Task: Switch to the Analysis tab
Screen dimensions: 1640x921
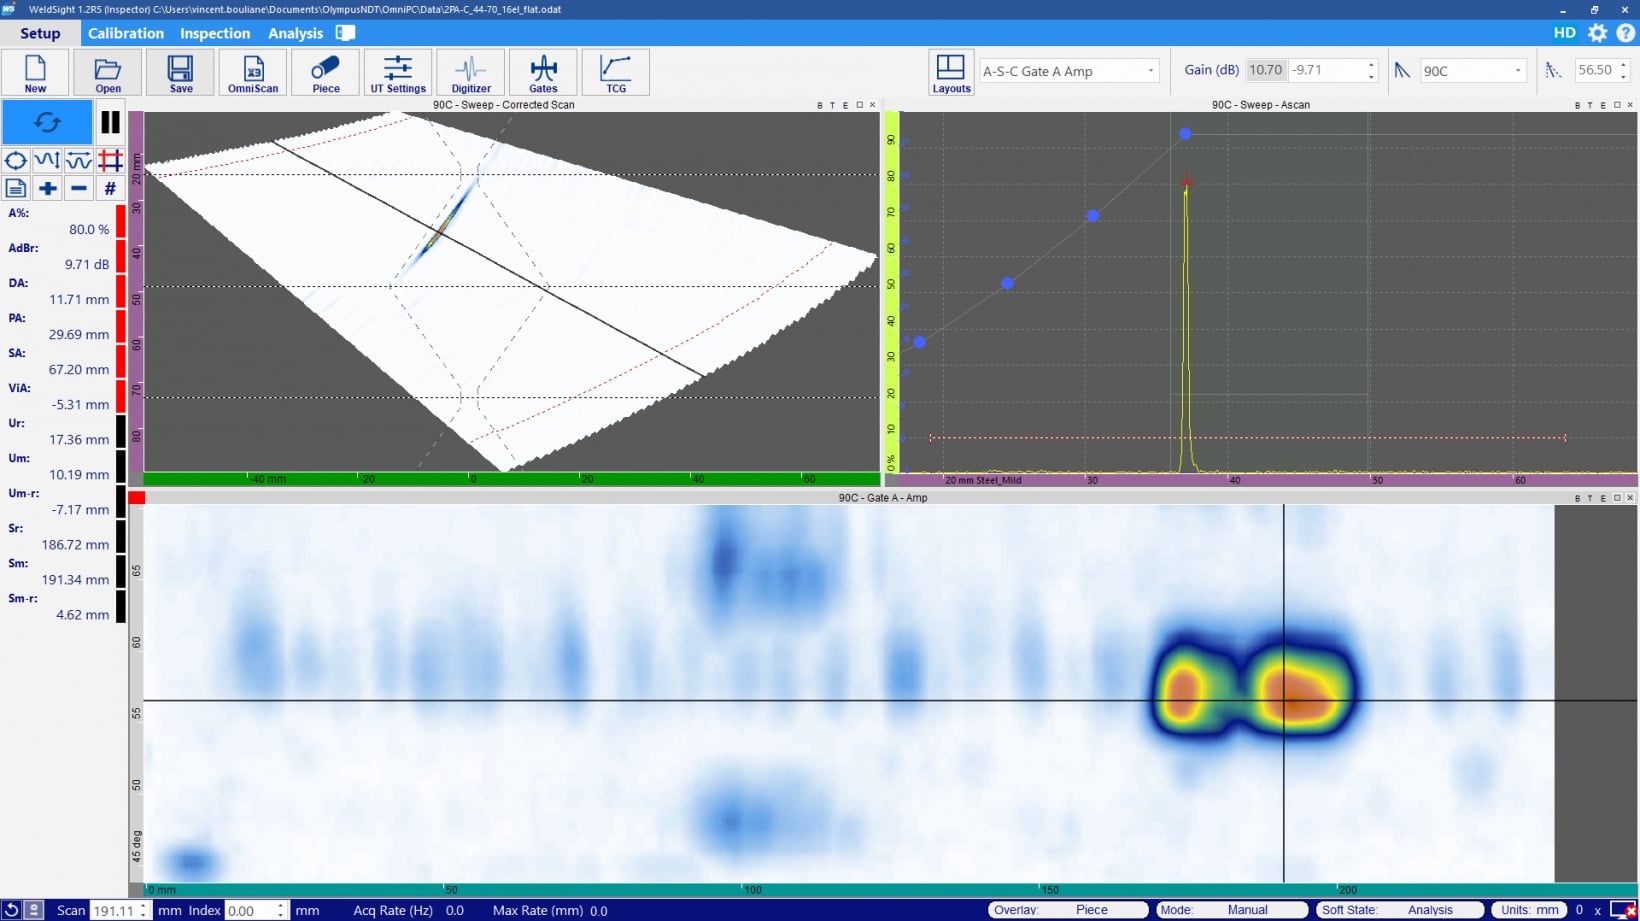Action: pos(295,33)
